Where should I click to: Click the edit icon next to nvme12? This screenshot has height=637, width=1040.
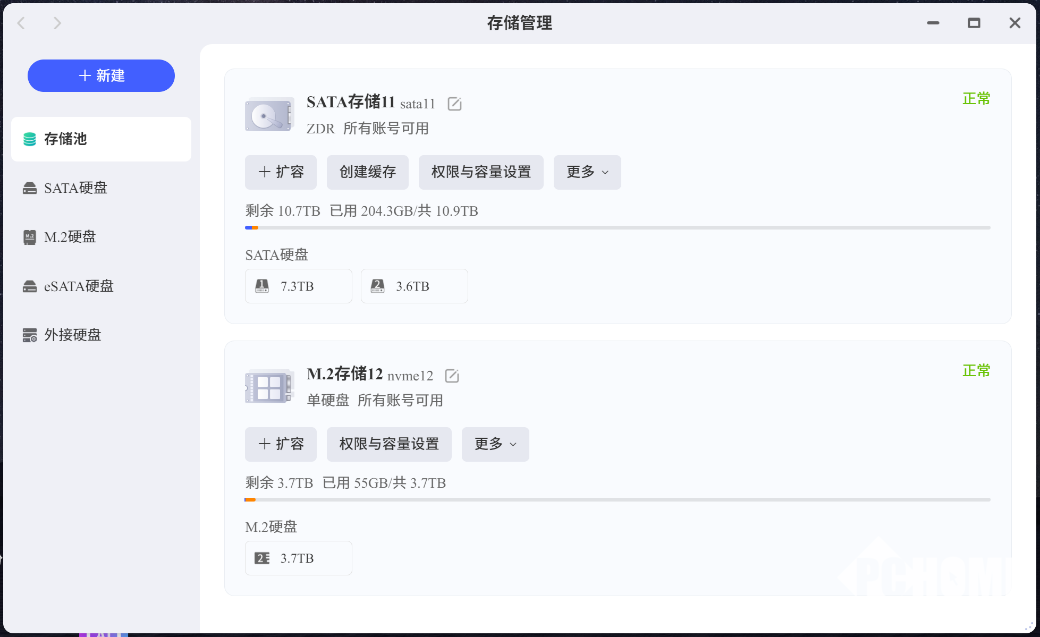click(x=452, y=376)
